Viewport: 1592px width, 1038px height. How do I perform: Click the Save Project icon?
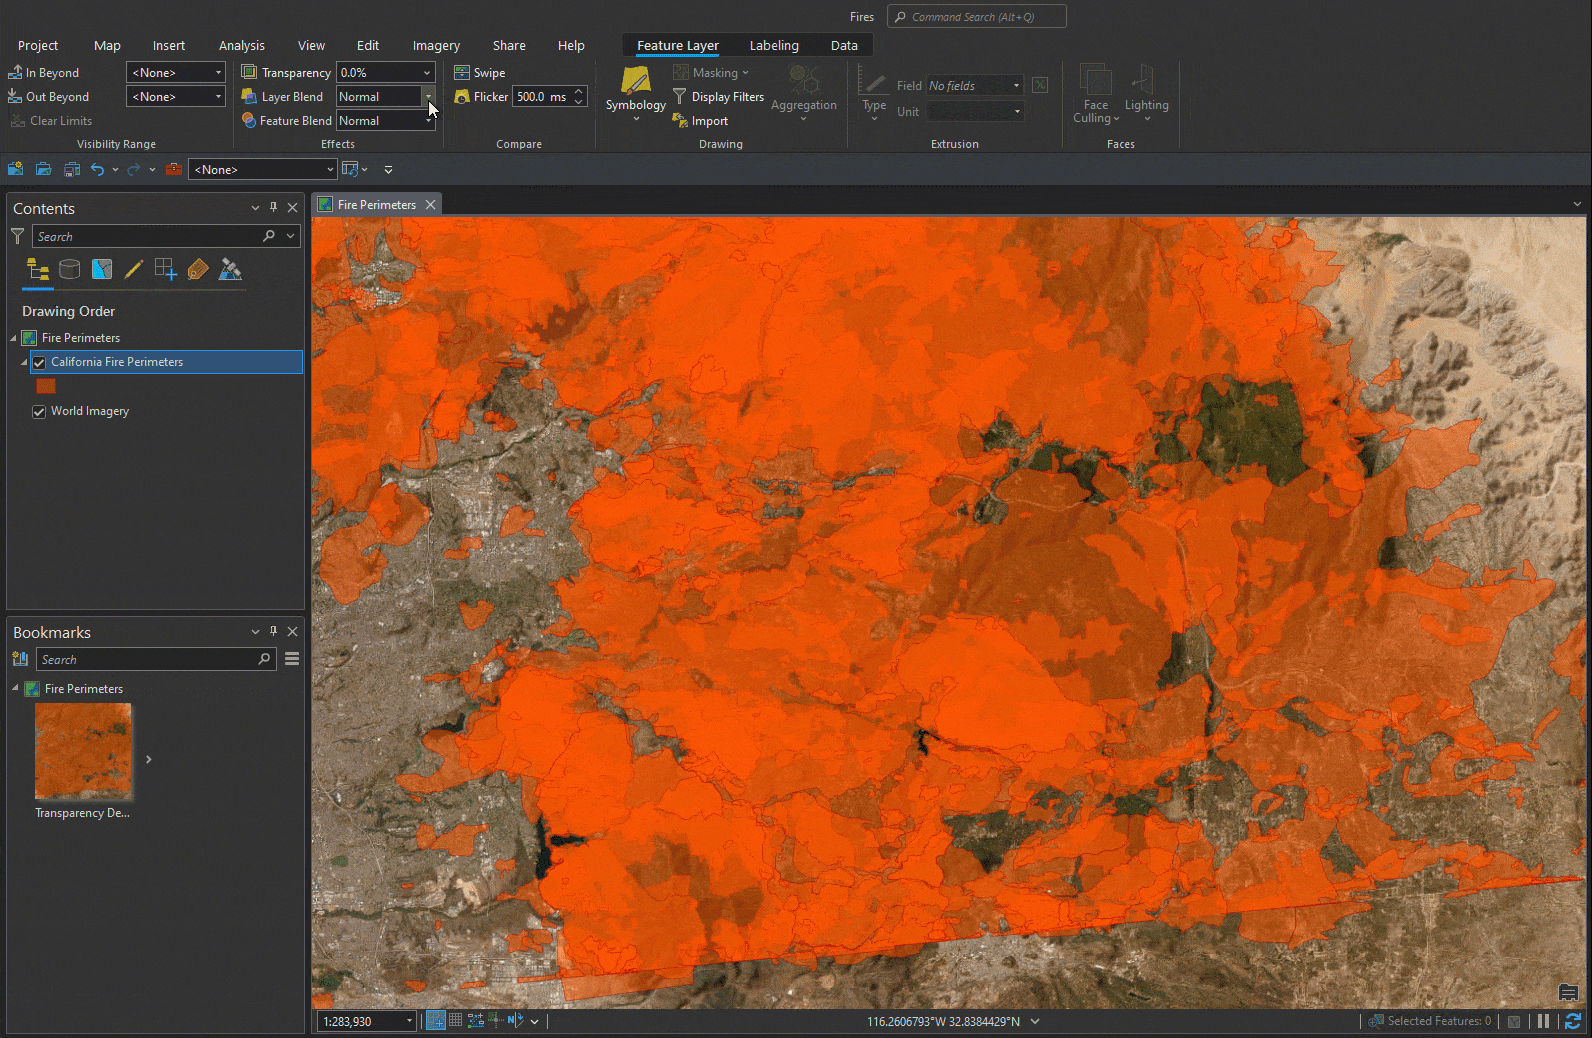(71, 169)
